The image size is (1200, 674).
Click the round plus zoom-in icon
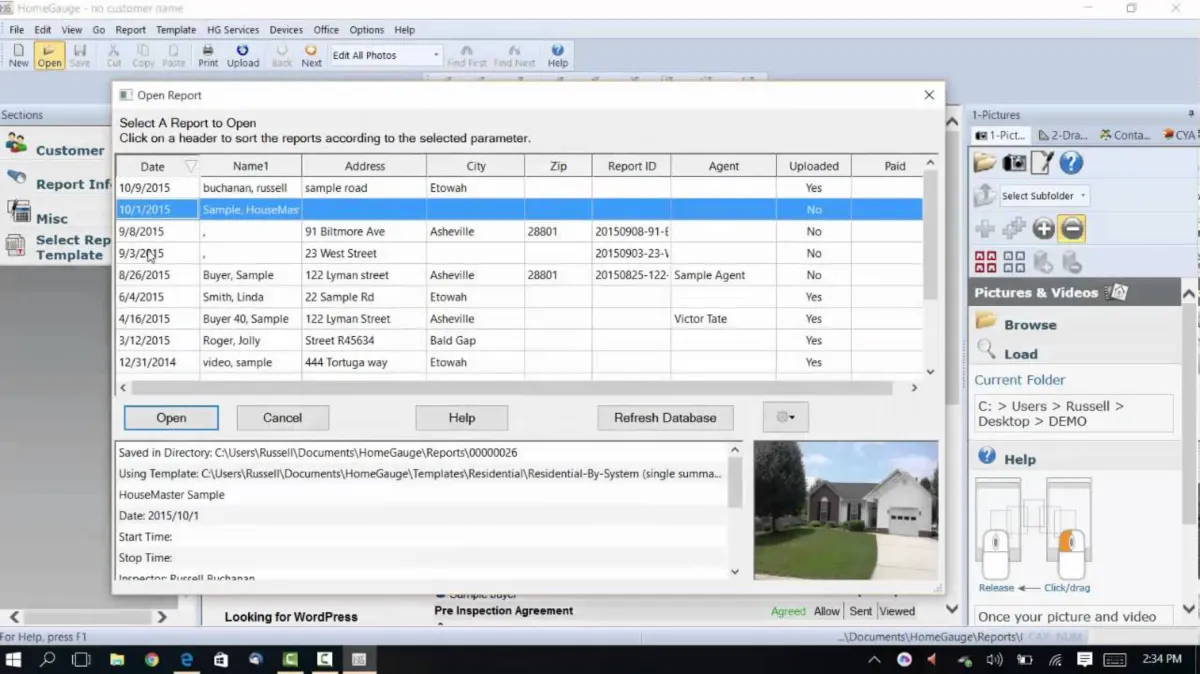[1043, 229]
